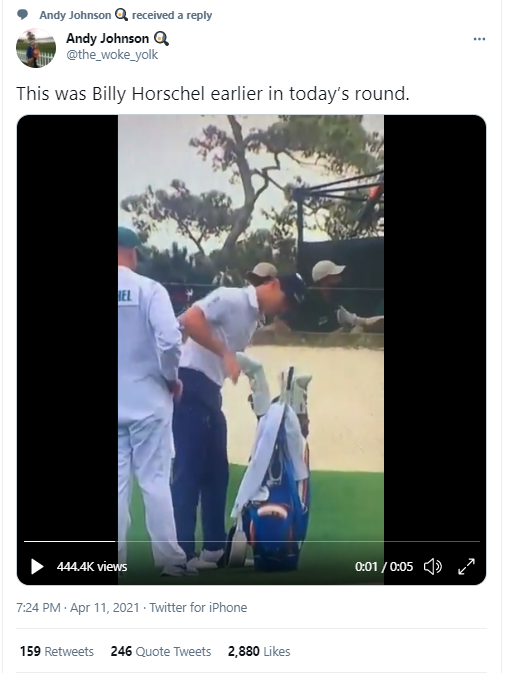Click the 0:01 / 0:05 time display
This screenshot has width=506, height=673.
384,567
